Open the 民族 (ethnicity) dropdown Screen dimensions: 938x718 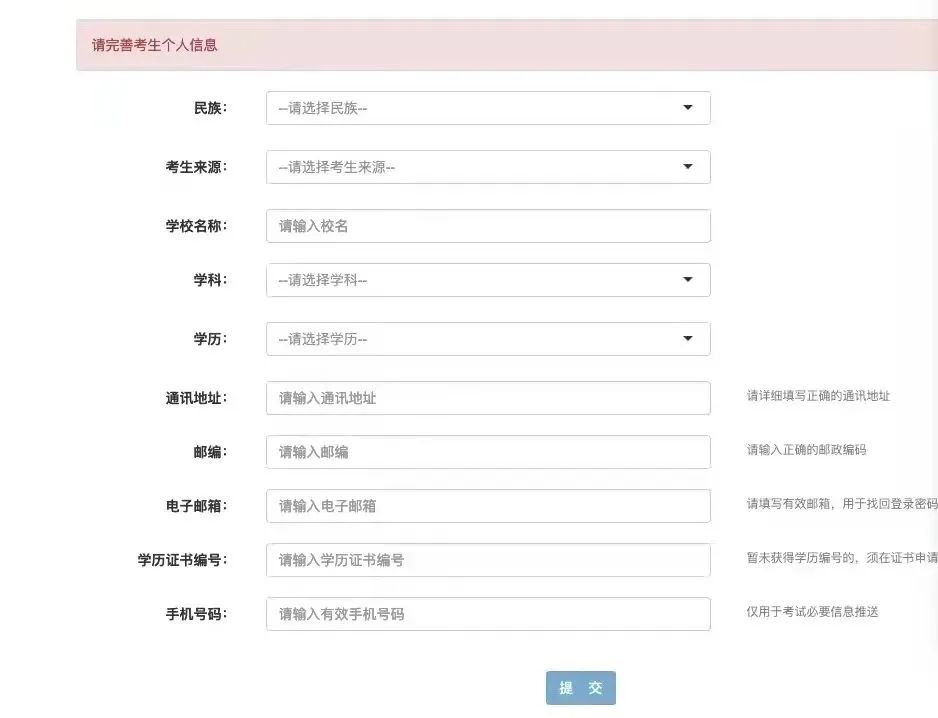487,107
